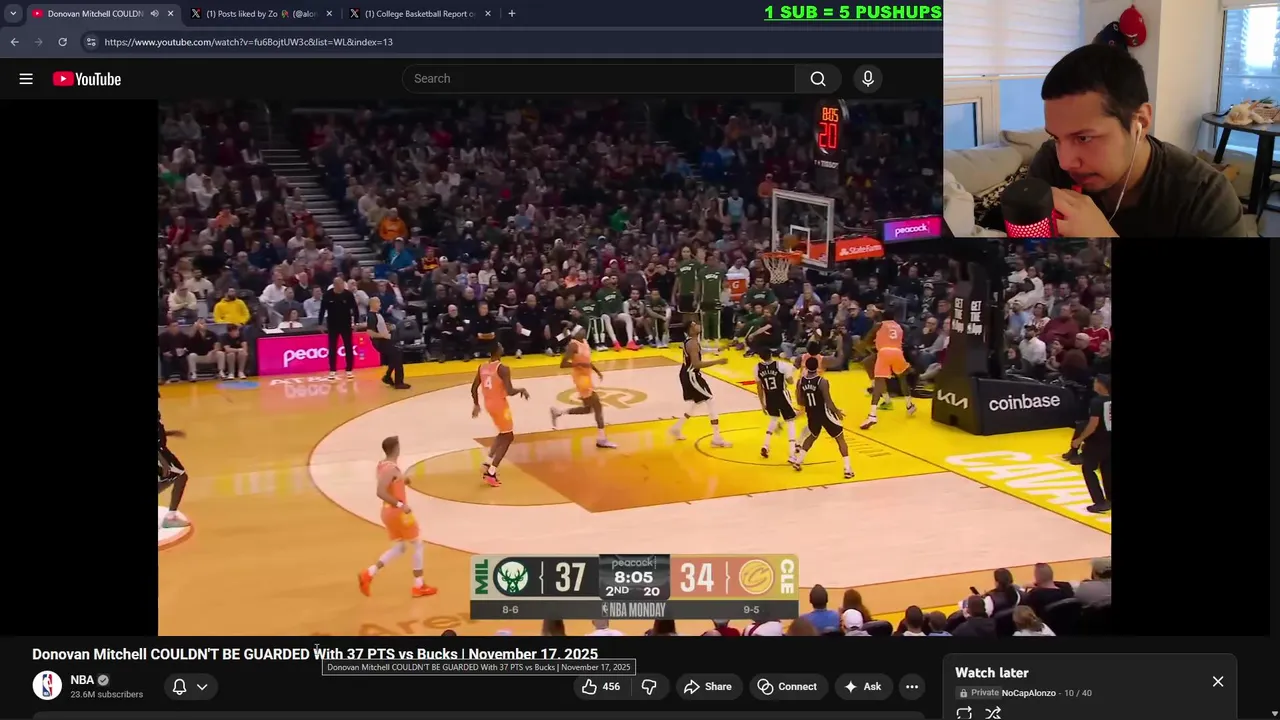Close the Donovan Mitchell YouTube tab
This screenshot has height=720, width=1280.
click(171, 14)
